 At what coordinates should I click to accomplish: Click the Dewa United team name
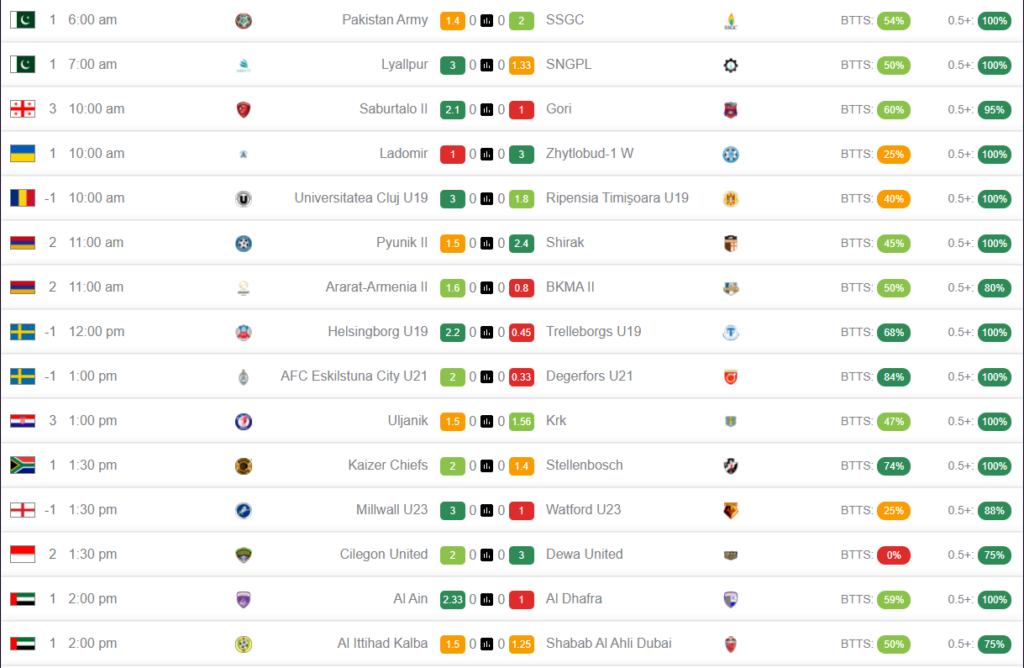(x=584, y=554)
